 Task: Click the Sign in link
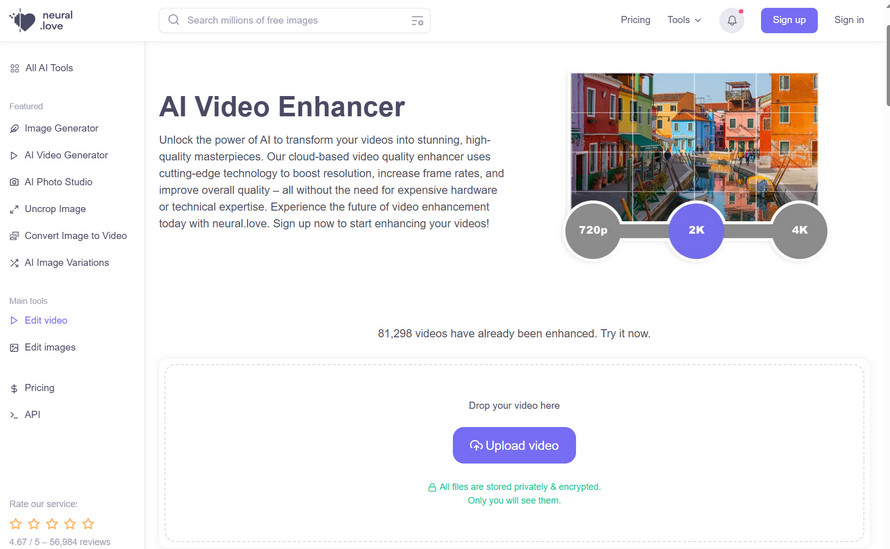(x=849, y=20)
